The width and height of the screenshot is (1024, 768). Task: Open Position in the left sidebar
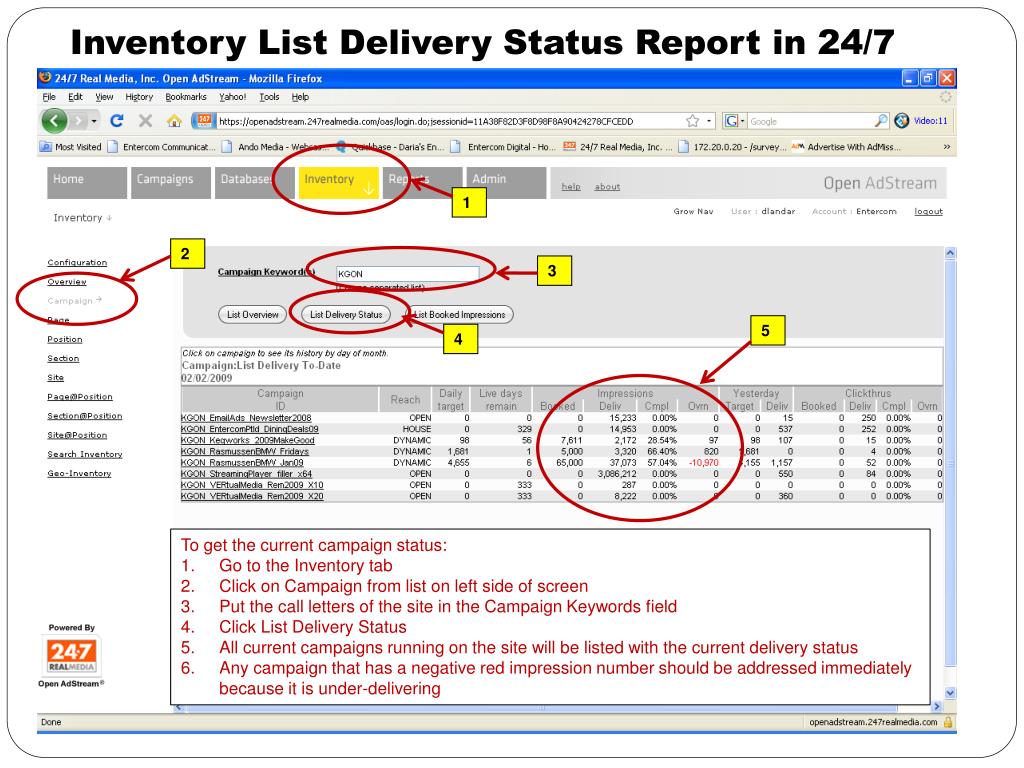coord(65,339)
